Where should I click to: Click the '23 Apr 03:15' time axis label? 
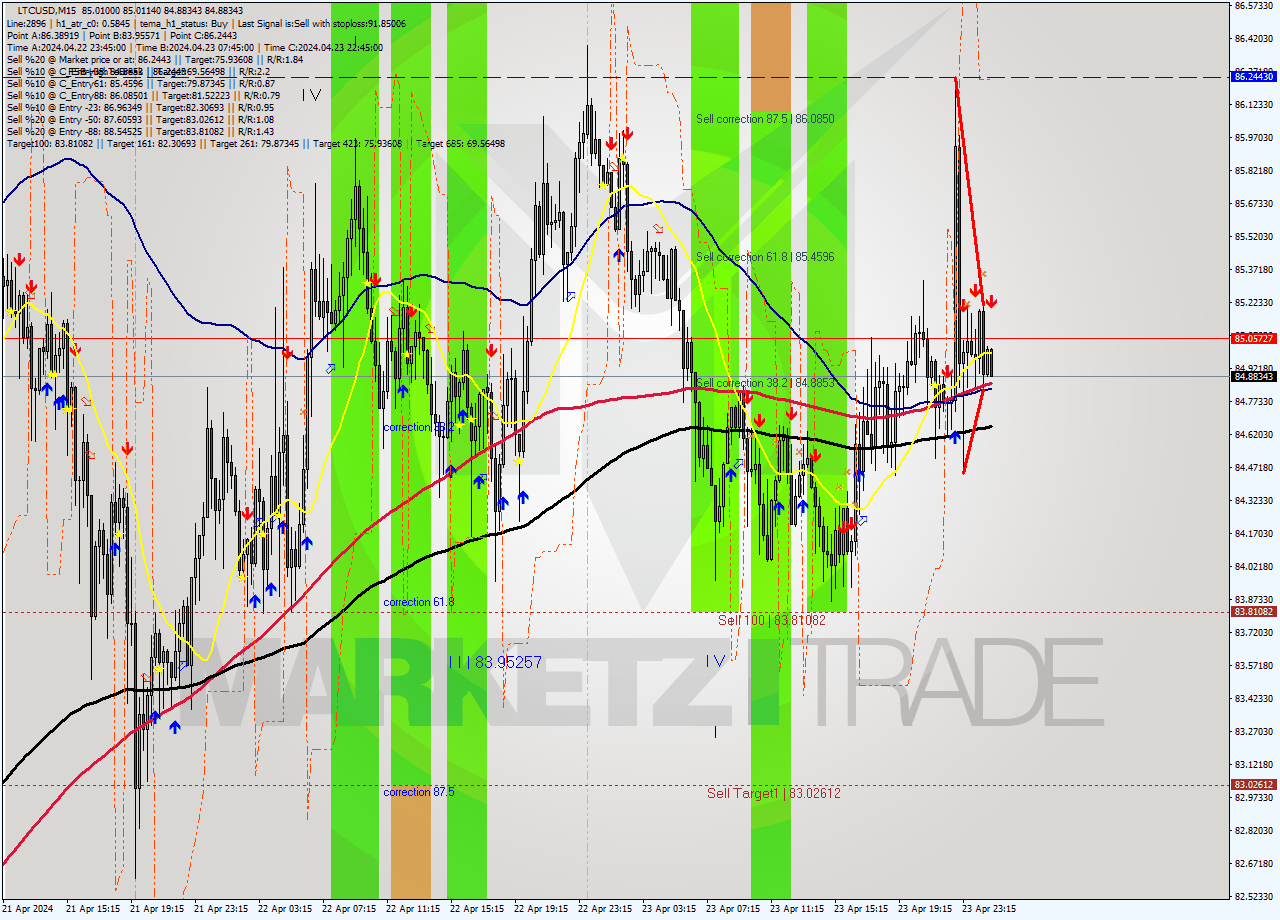[x=669, y=909]
